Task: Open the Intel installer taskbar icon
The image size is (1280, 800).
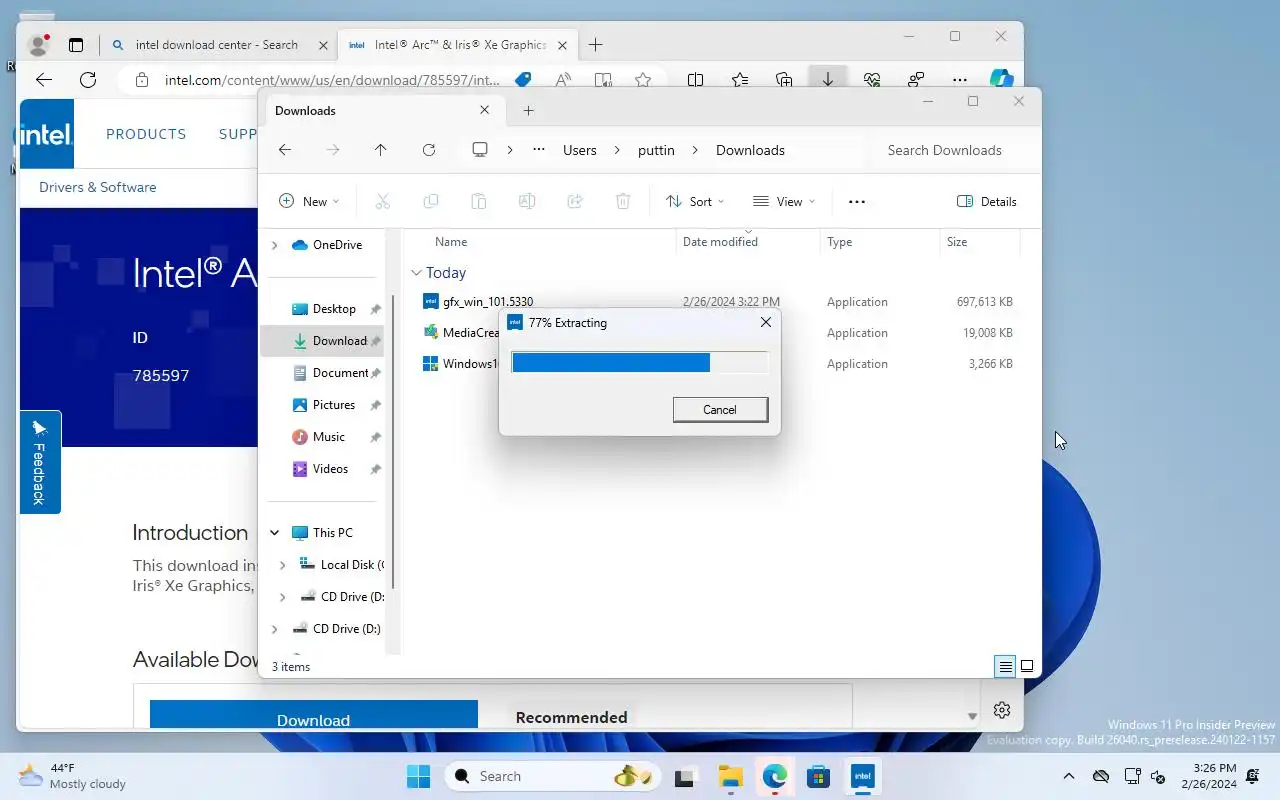Action: [862, 776]
